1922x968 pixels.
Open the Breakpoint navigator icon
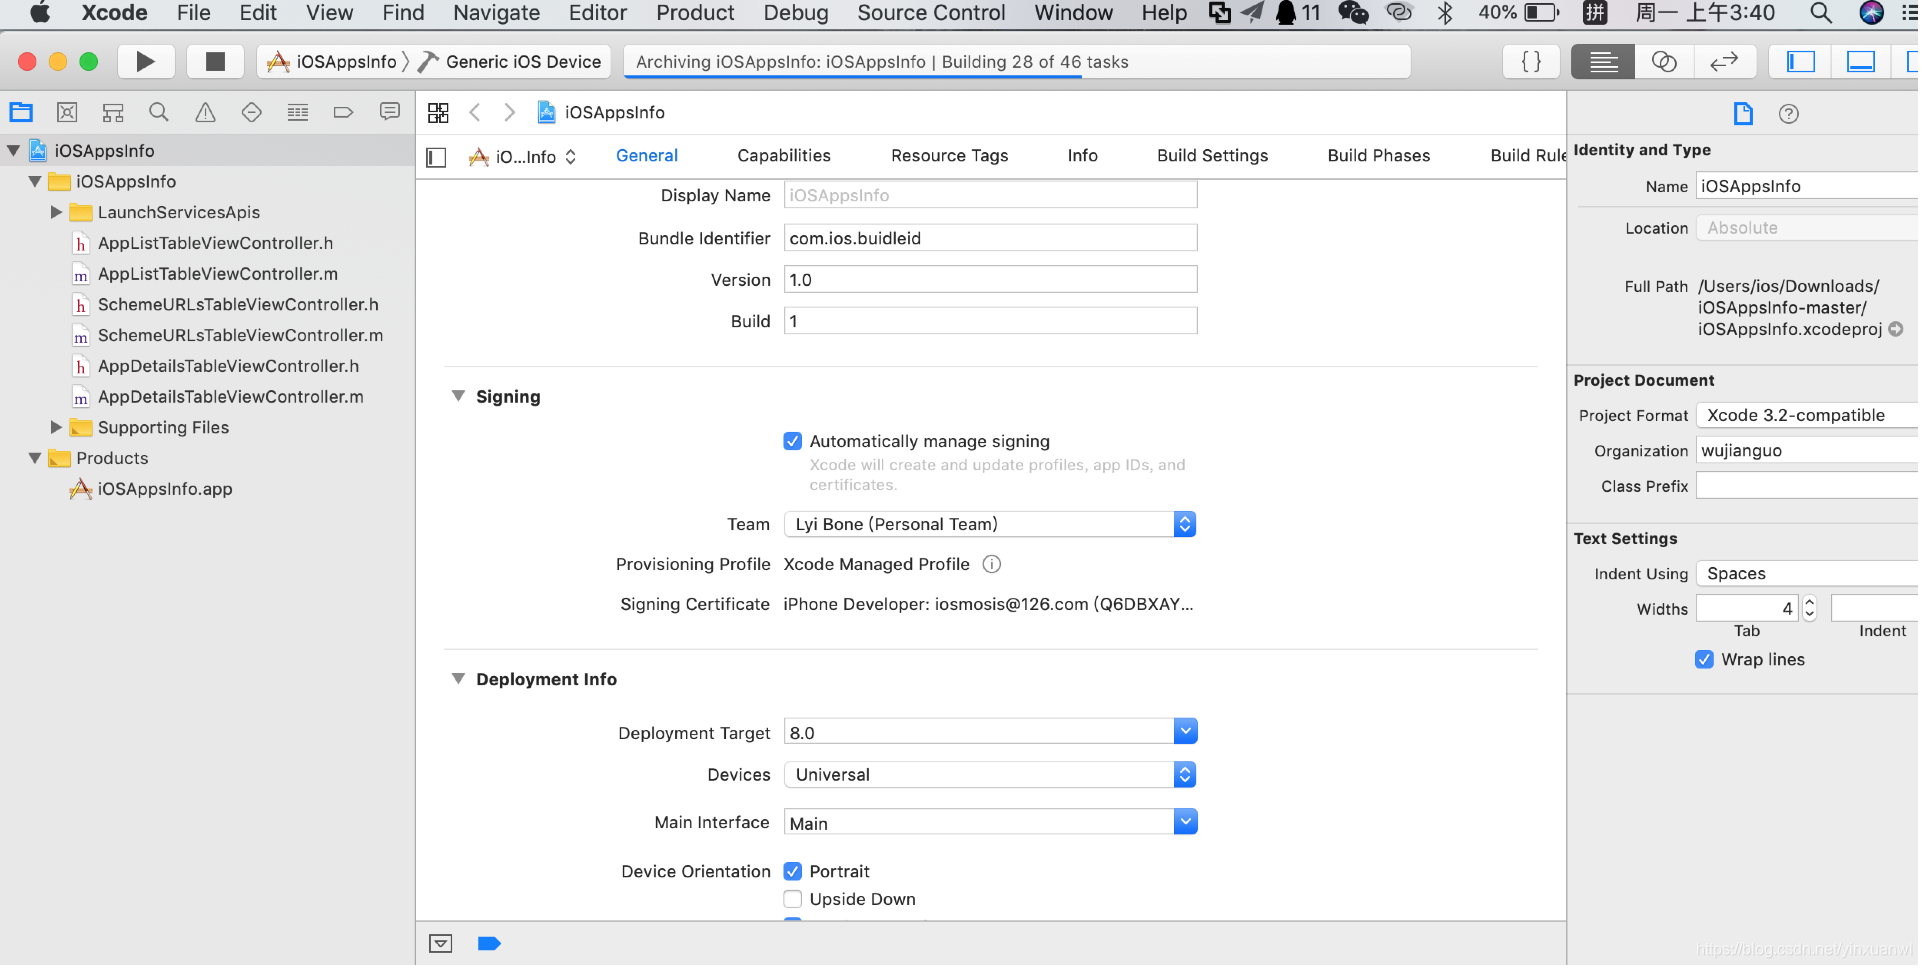click(343, 112)
